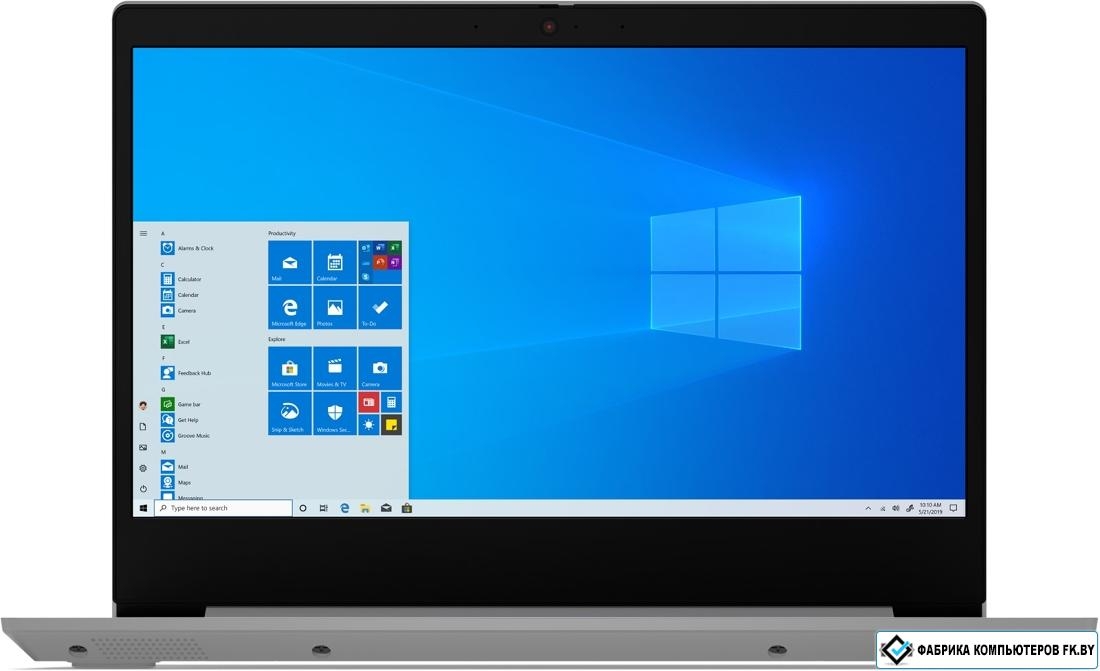
Task: Click the letter 'M' app list header
Action: [163, 452]
